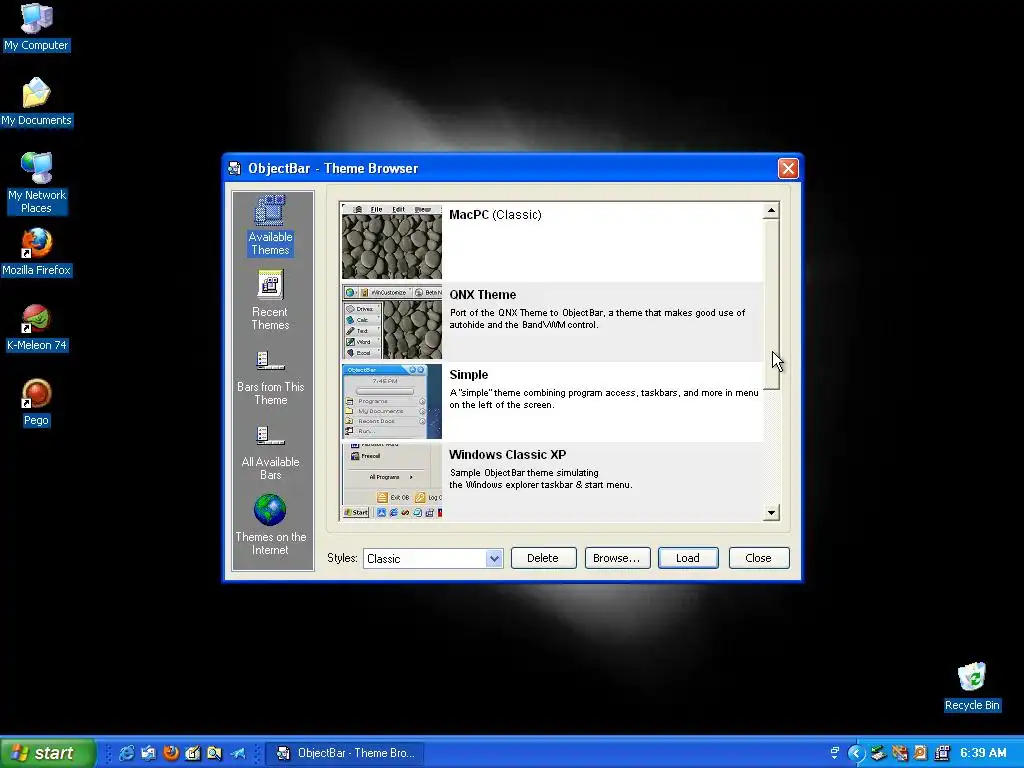Select the QNX Theme thumbnail

point(392,322)
